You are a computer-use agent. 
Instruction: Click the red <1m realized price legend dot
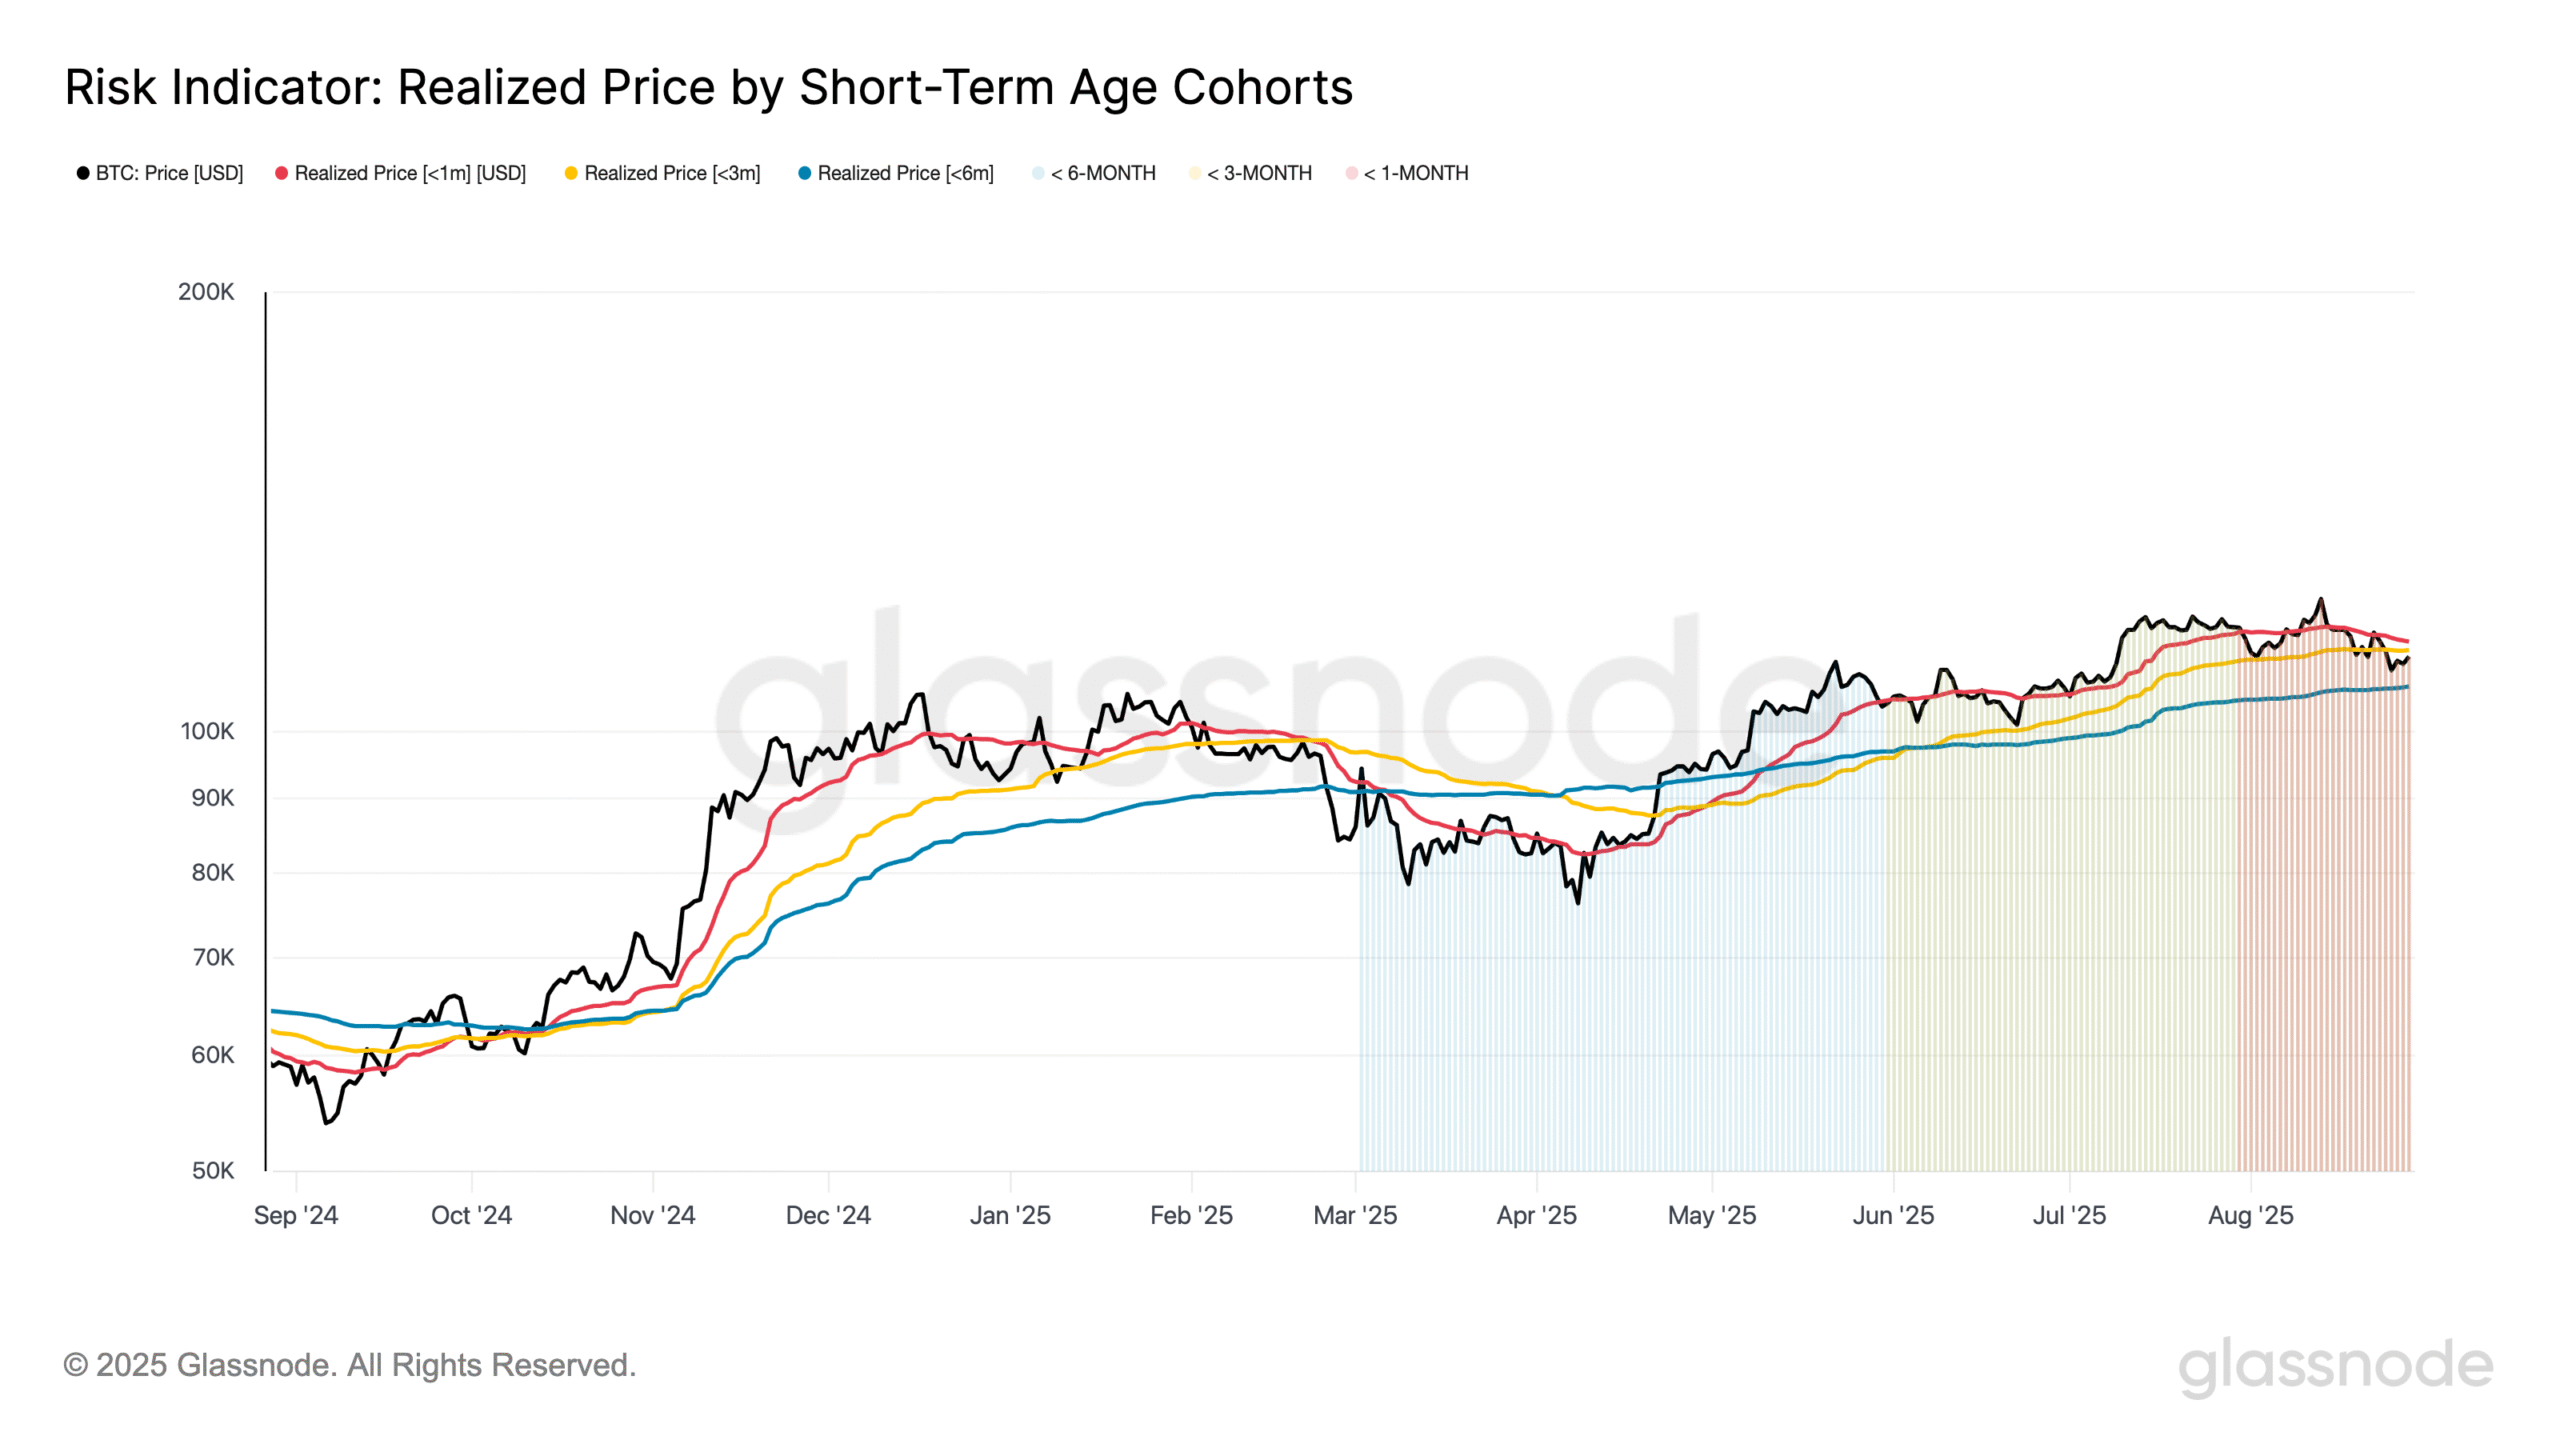click(282, 173)
